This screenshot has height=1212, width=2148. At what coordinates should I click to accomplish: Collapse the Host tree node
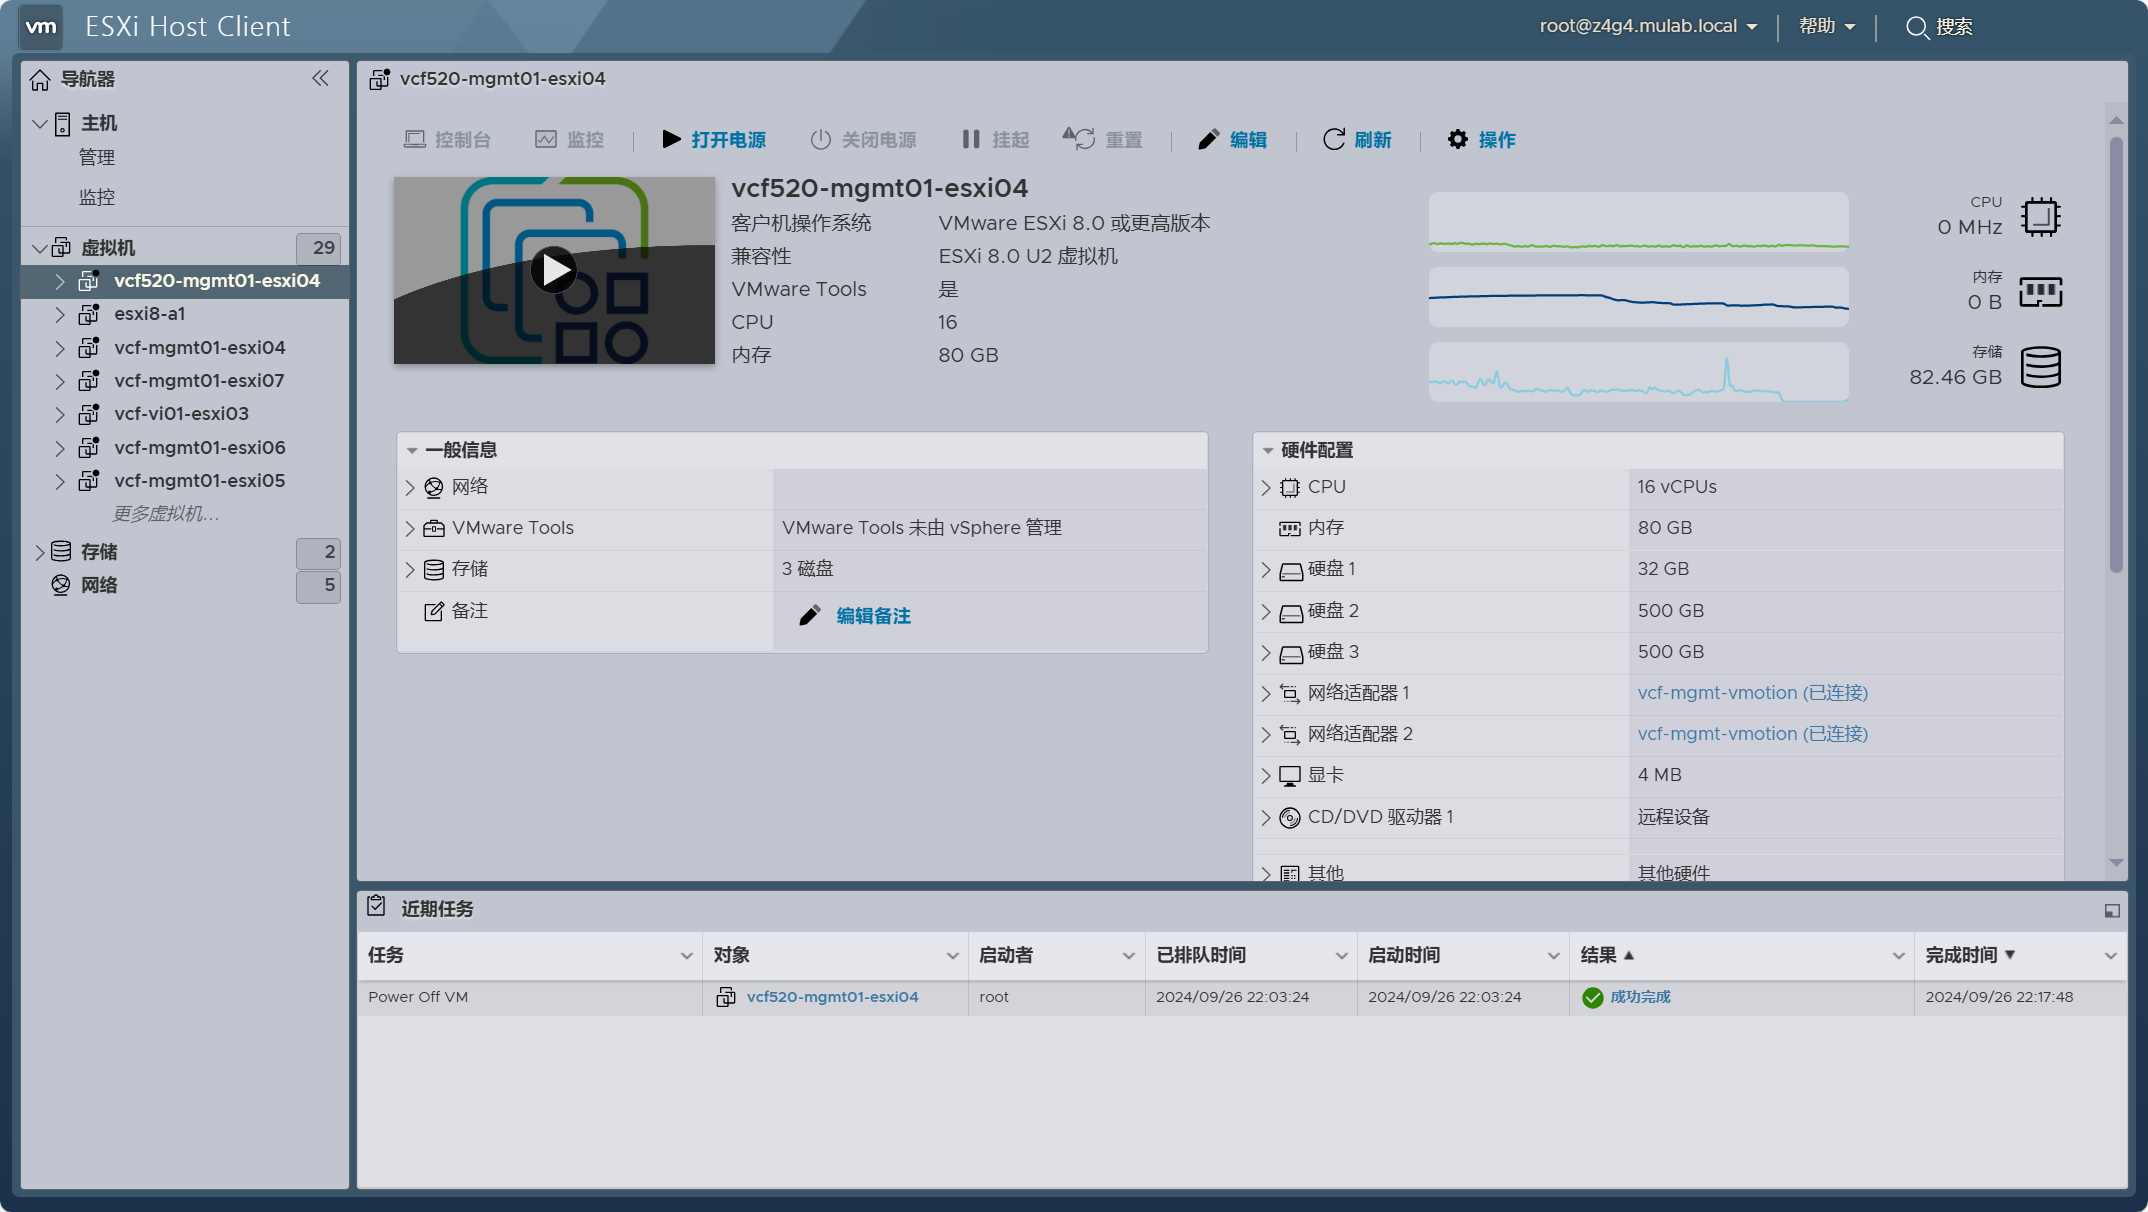[x=40, y=123]
